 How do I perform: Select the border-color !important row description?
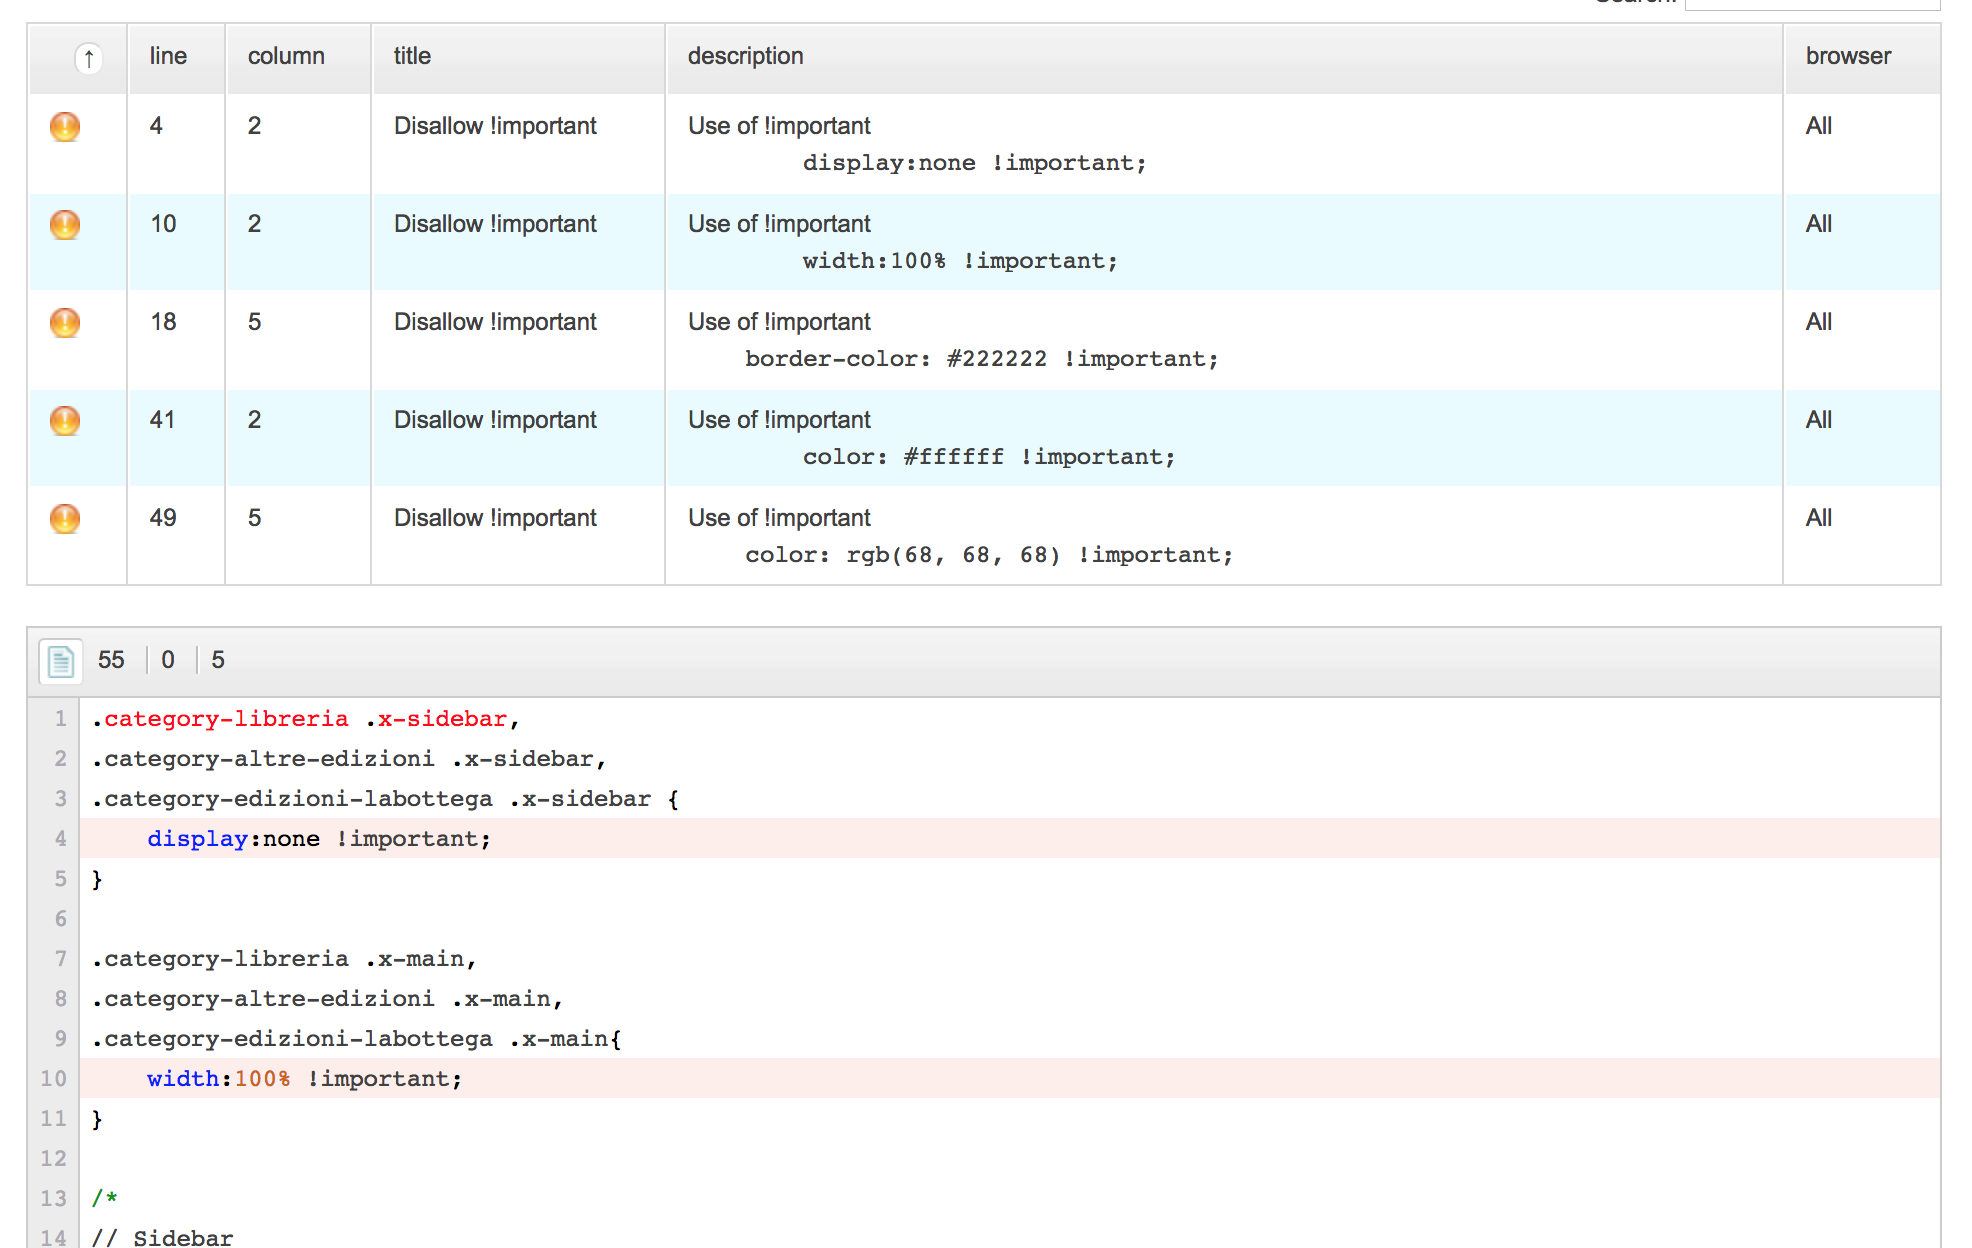[x=981, y=359]
